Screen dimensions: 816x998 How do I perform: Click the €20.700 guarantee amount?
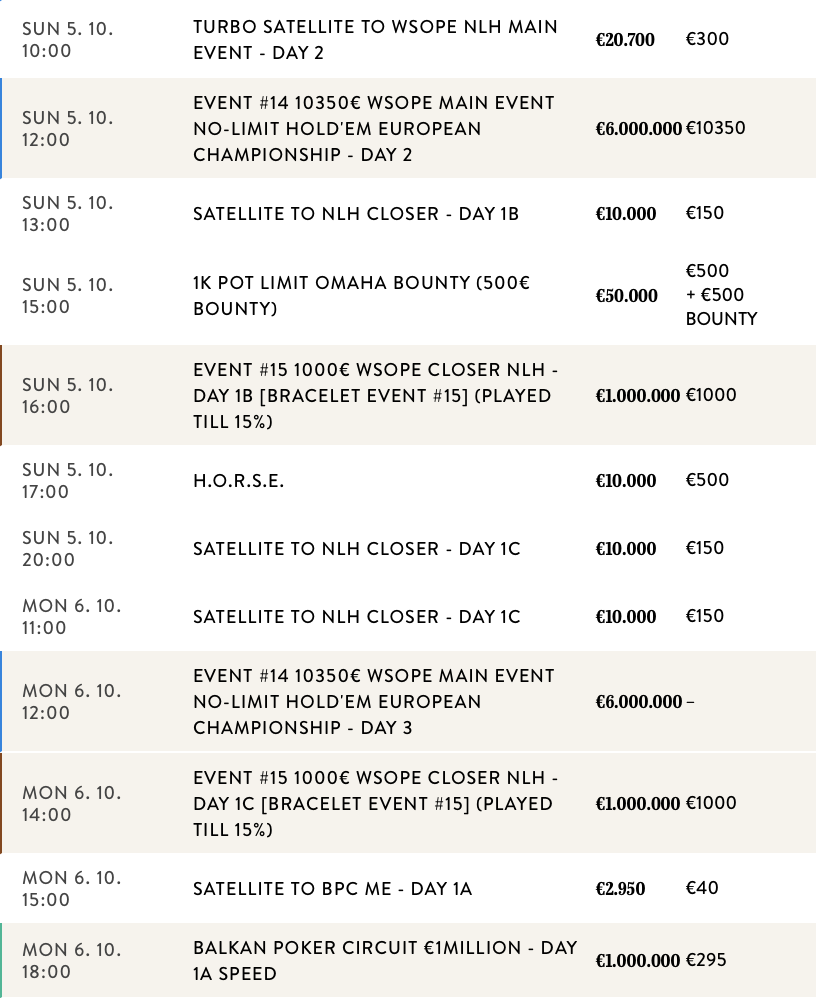(x=625, y=40)
